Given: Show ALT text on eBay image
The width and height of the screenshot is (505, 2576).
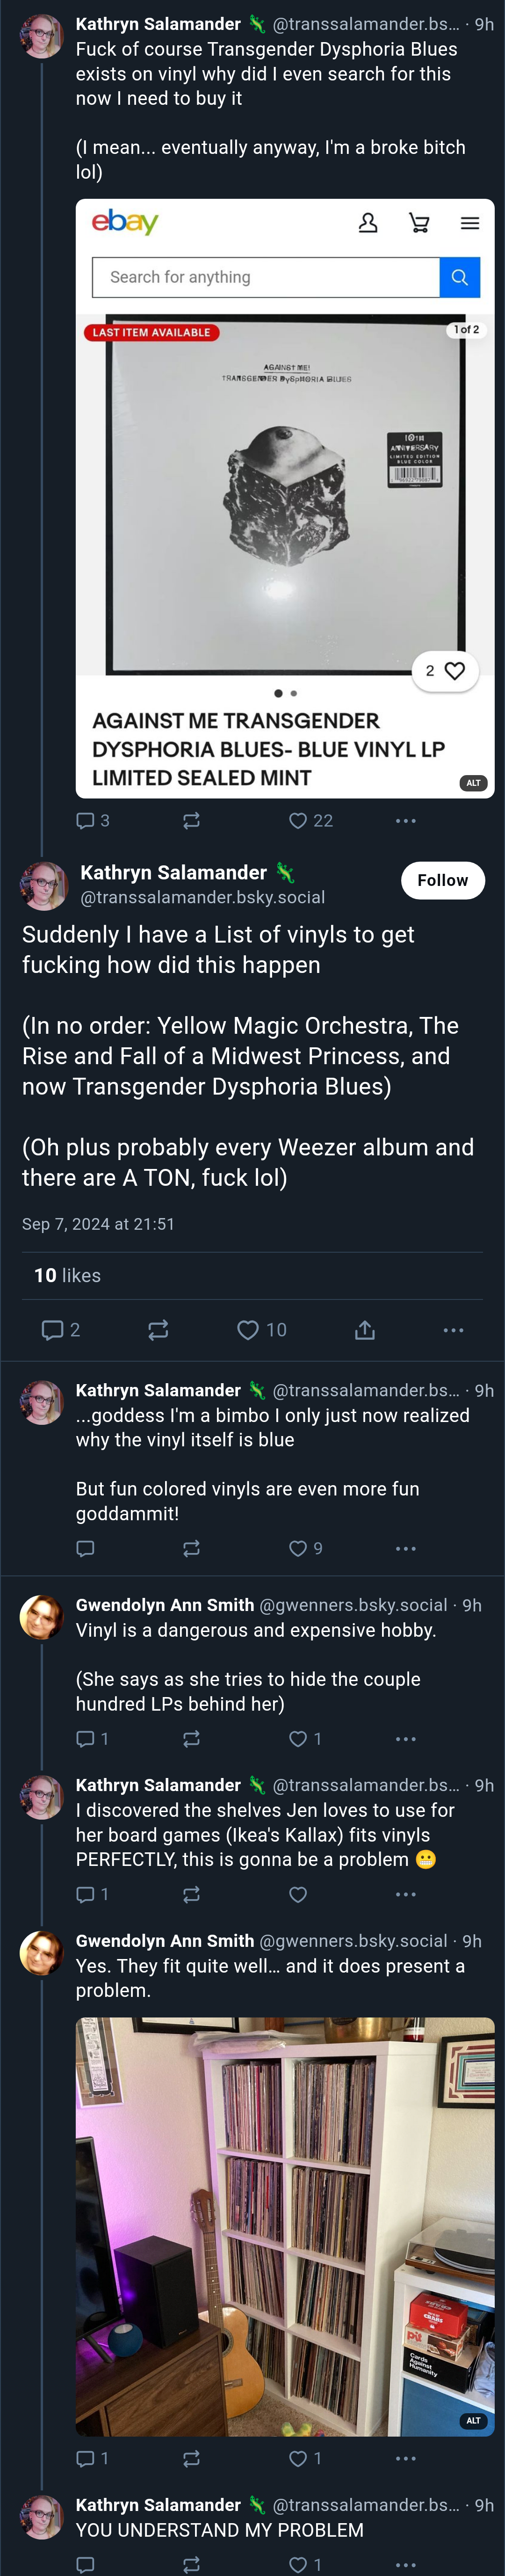Looking at the screenshot, I should 473,783.
